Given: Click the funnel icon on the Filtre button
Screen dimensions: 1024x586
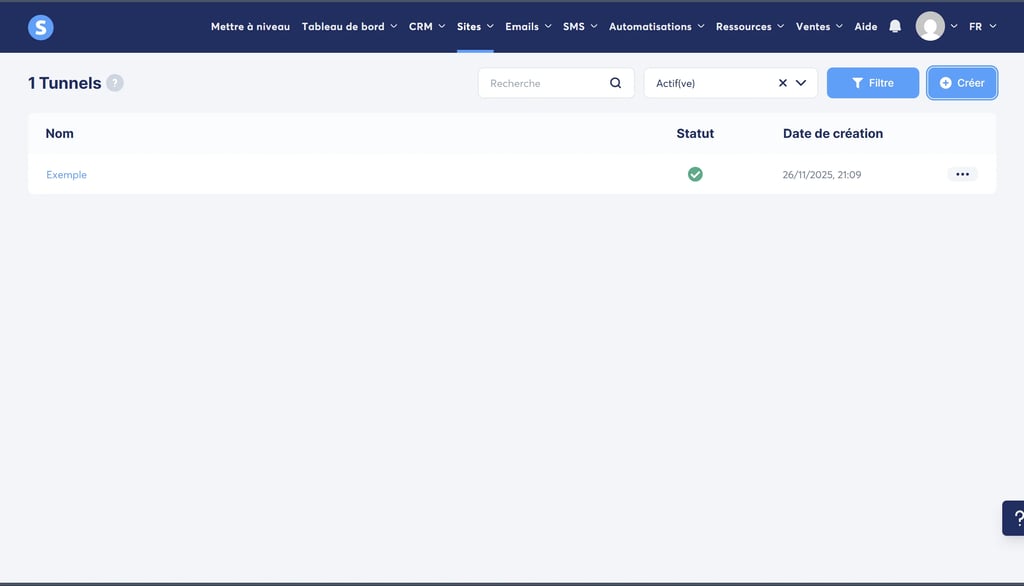Looking at the screenshot, I should 859,83.
